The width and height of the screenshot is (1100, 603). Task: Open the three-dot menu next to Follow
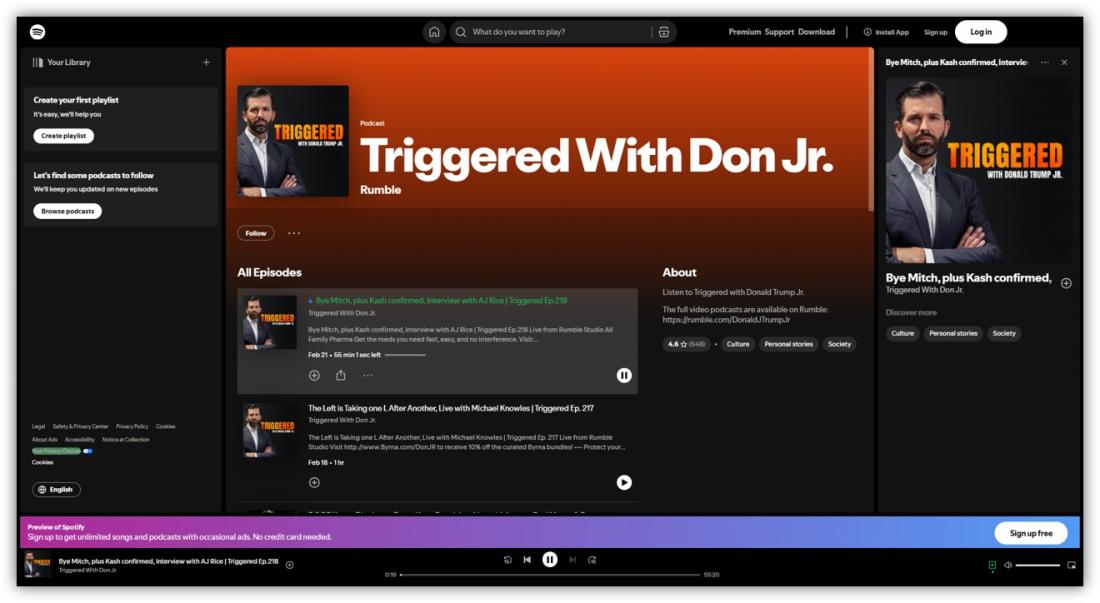click(x=294, y=233)
